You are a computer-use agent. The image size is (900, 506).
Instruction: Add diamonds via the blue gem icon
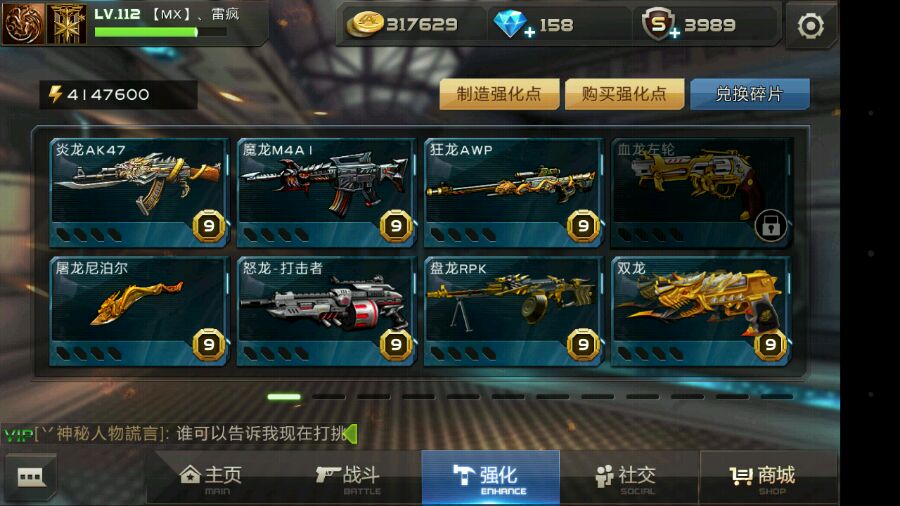tap(513, 25)
